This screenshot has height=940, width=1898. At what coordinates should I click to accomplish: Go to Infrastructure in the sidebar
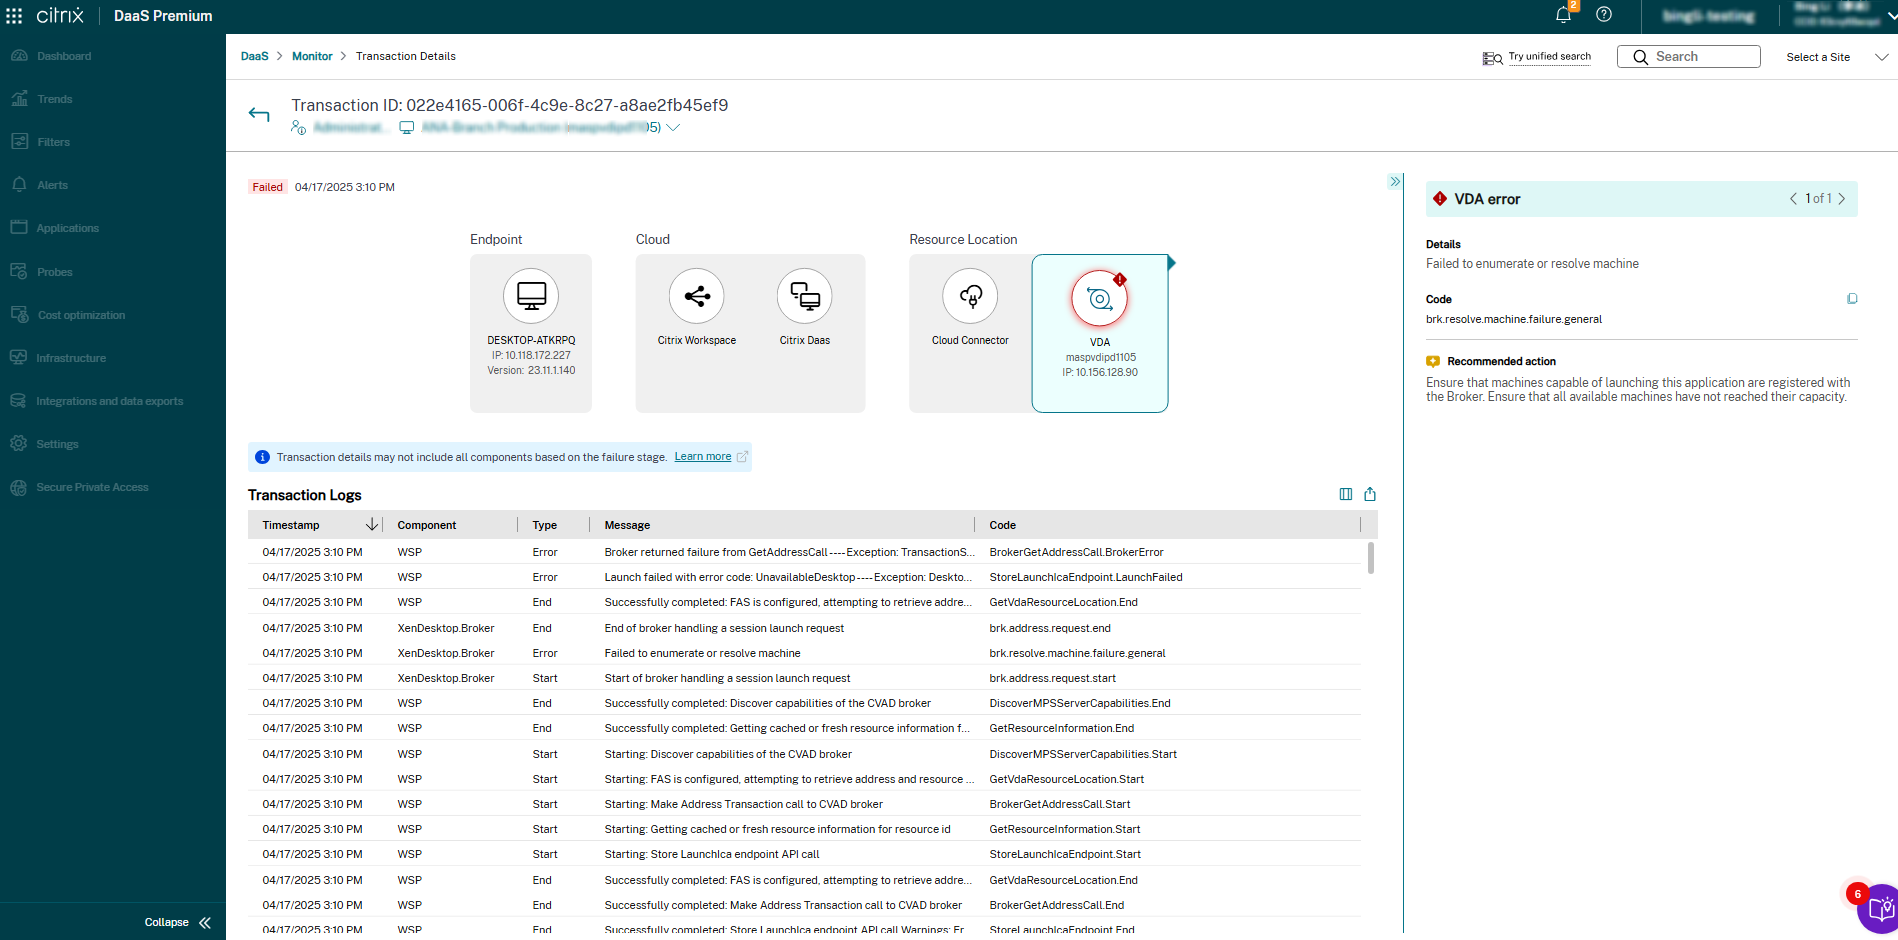point(70,358)
